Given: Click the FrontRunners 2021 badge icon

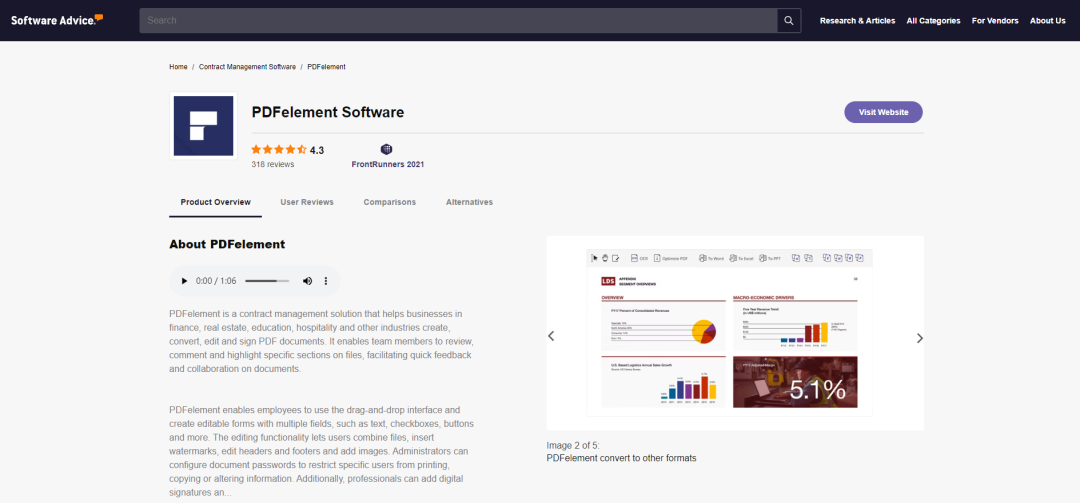Looking at the screenshot, I should 387,149.
